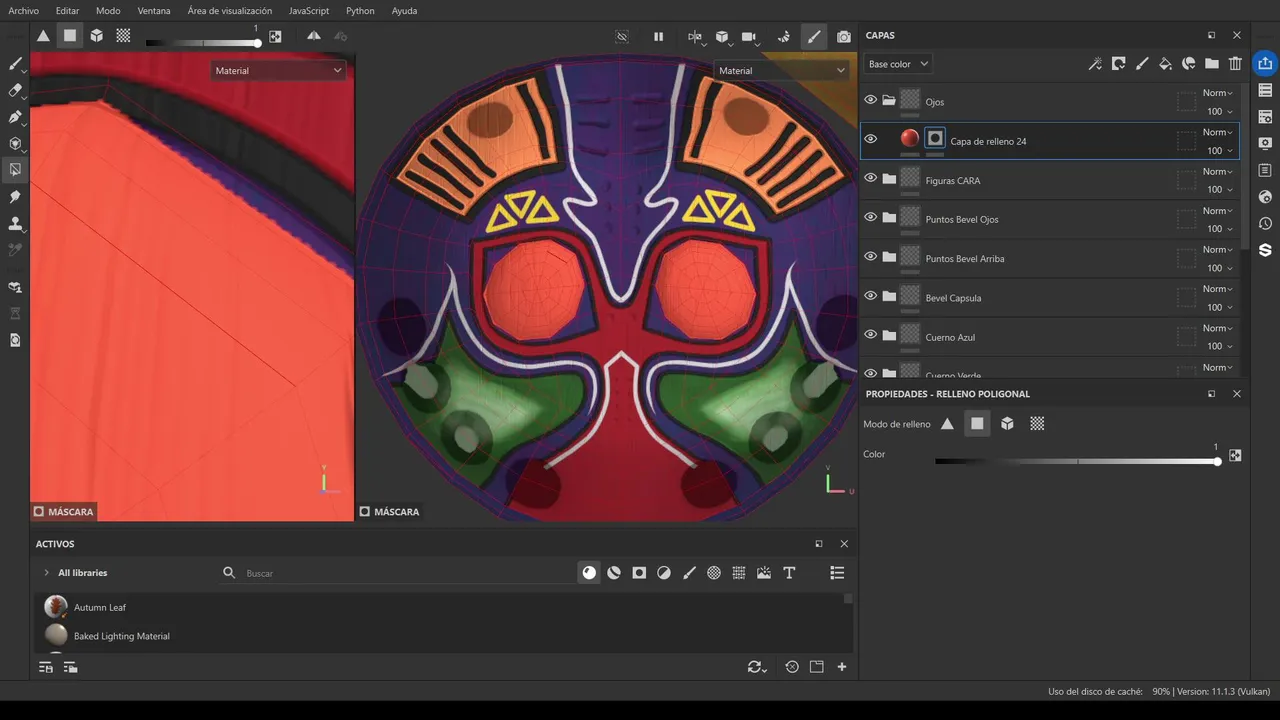Viewport: 1280px width, 720px height.
Task: Open opacity dropdown of Capa de relleno 24
Action: pyautogui.click(x=1220, y=151)
